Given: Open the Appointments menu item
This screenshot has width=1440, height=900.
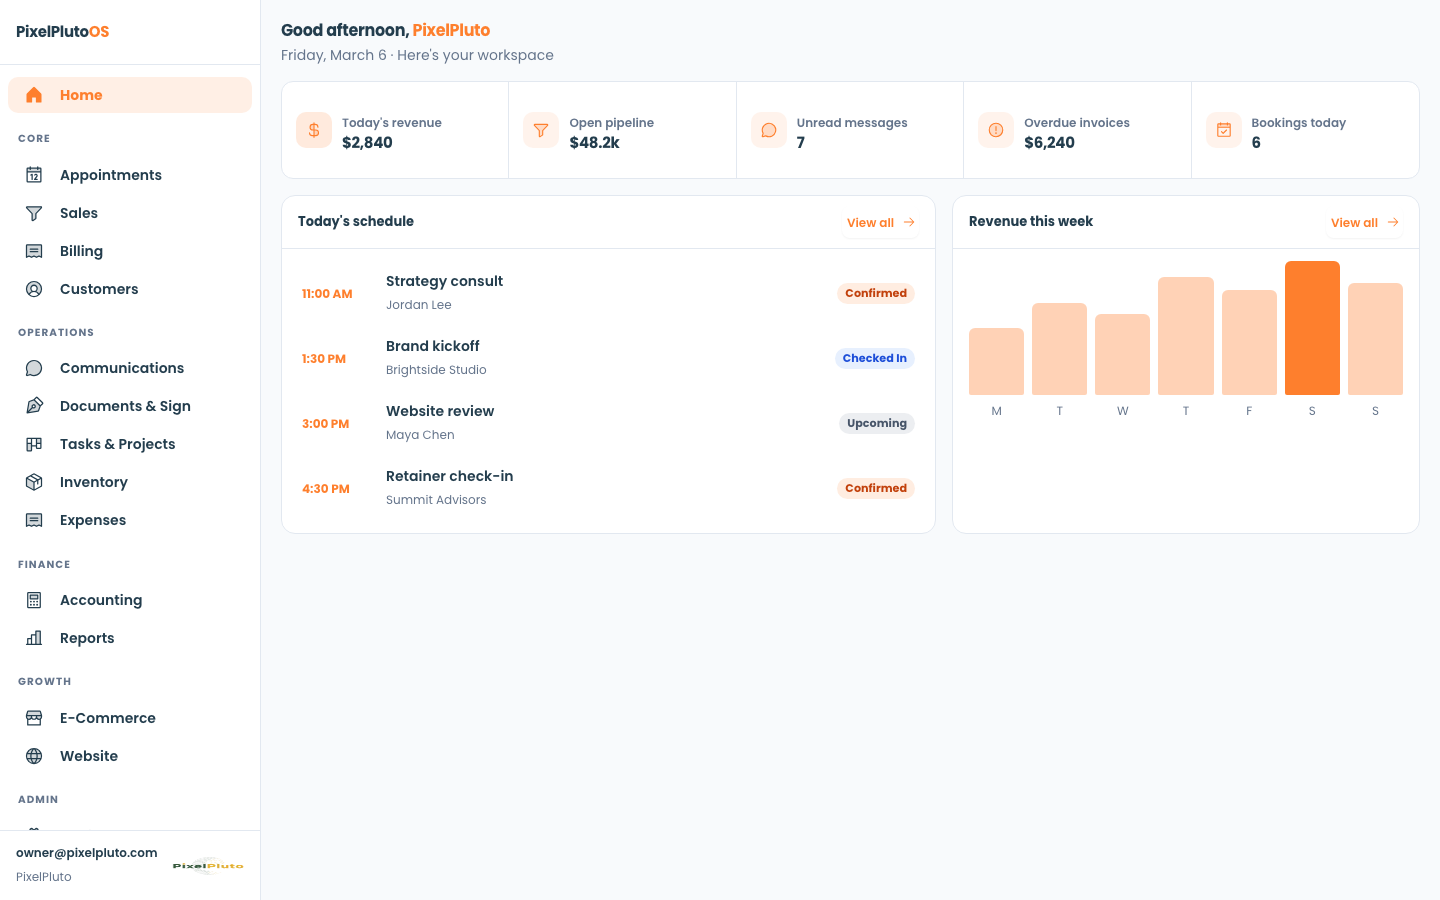Looking at the screenshot, I should click(130, 175).
